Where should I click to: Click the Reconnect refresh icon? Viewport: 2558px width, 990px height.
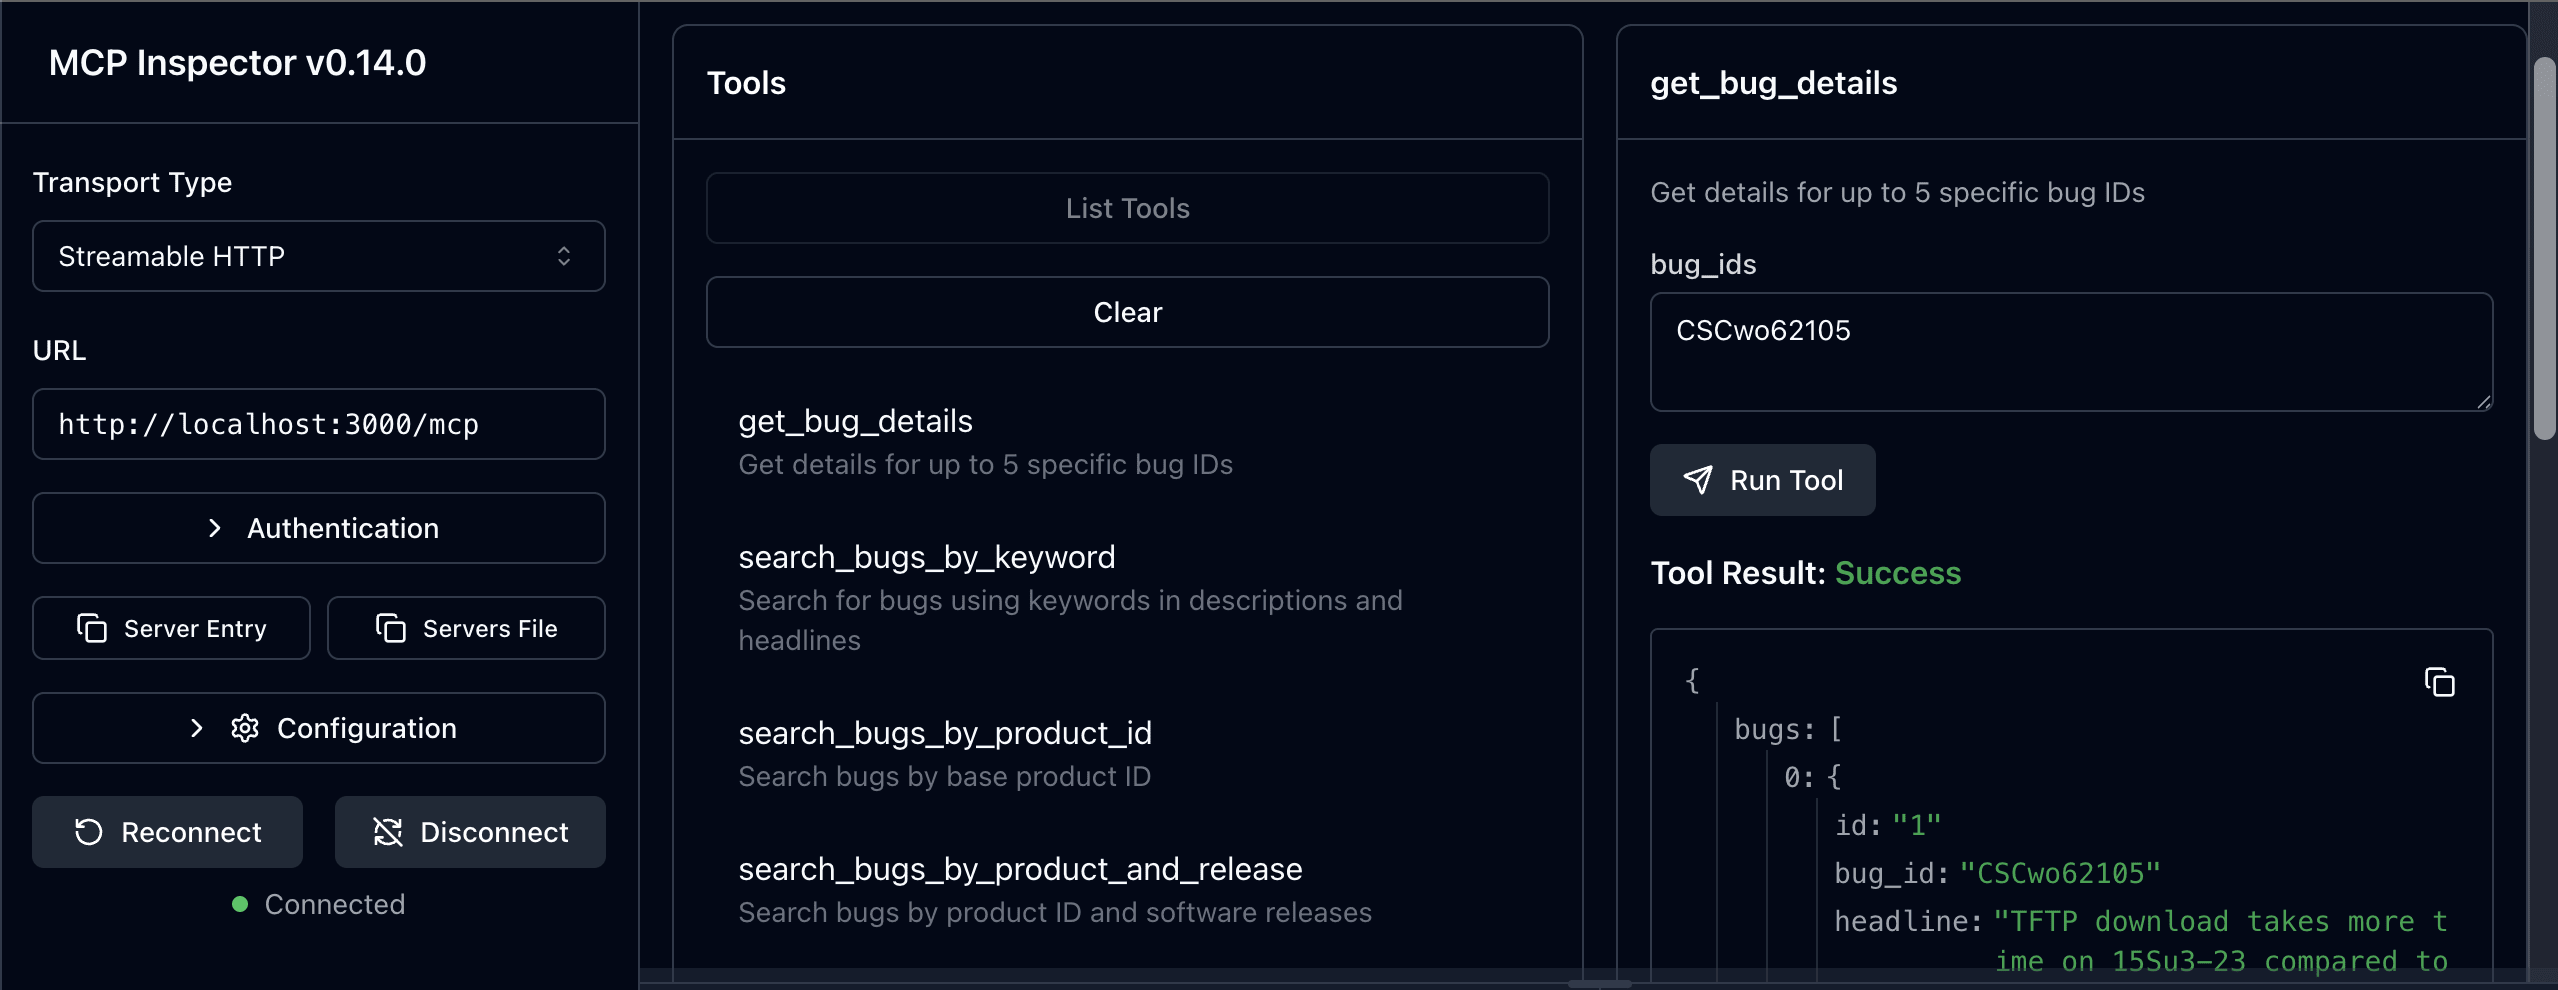pos(90,831)
